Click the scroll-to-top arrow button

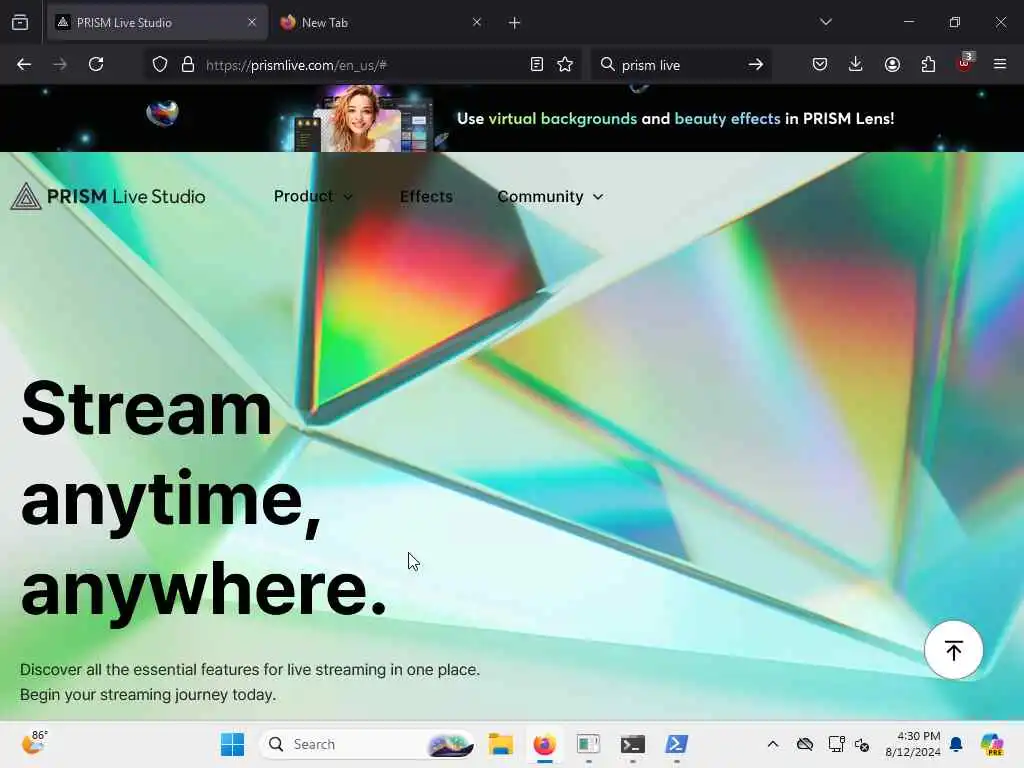[953, 650]
